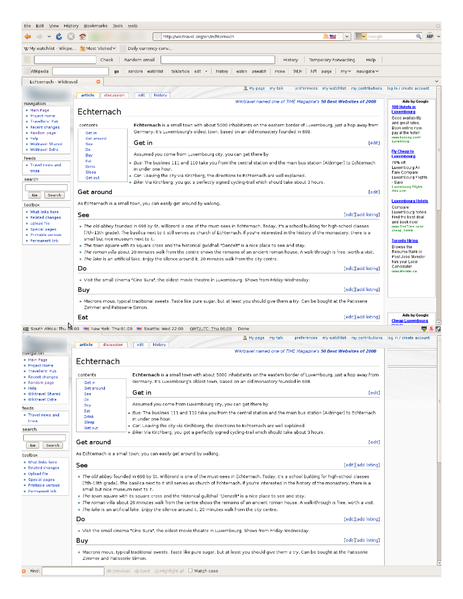Open the log in / create account link in top view

pos(408,88)
